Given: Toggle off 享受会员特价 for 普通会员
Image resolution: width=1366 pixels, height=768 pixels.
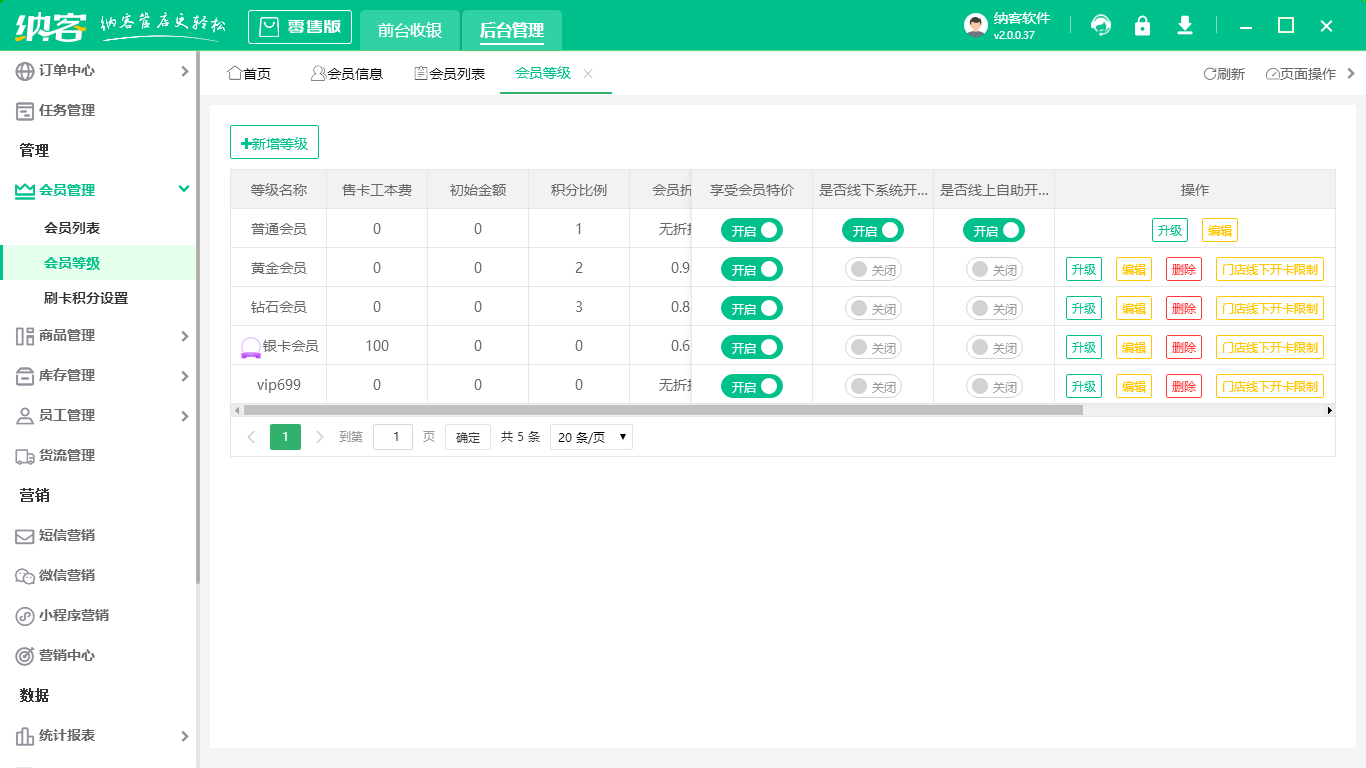Looking at the screenshot, I should pyautogui.click(x=751, y=229).
